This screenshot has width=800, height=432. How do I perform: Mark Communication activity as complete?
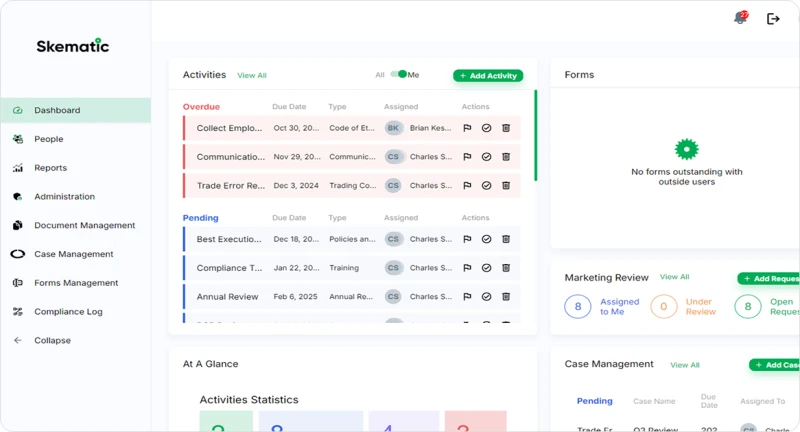click(x=486, y=157)
